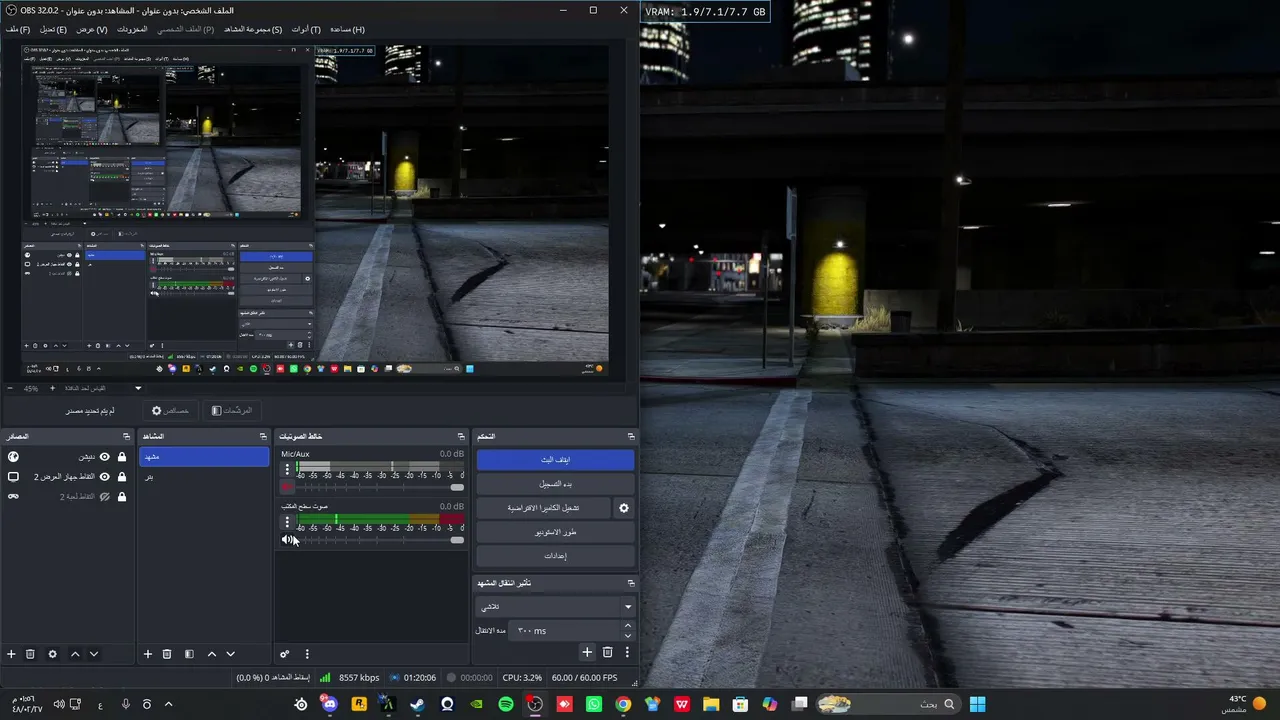The width and height of the screenshot is (1280, 720).
Task: Open Discord from the taskbar
Action: (330, 704)
